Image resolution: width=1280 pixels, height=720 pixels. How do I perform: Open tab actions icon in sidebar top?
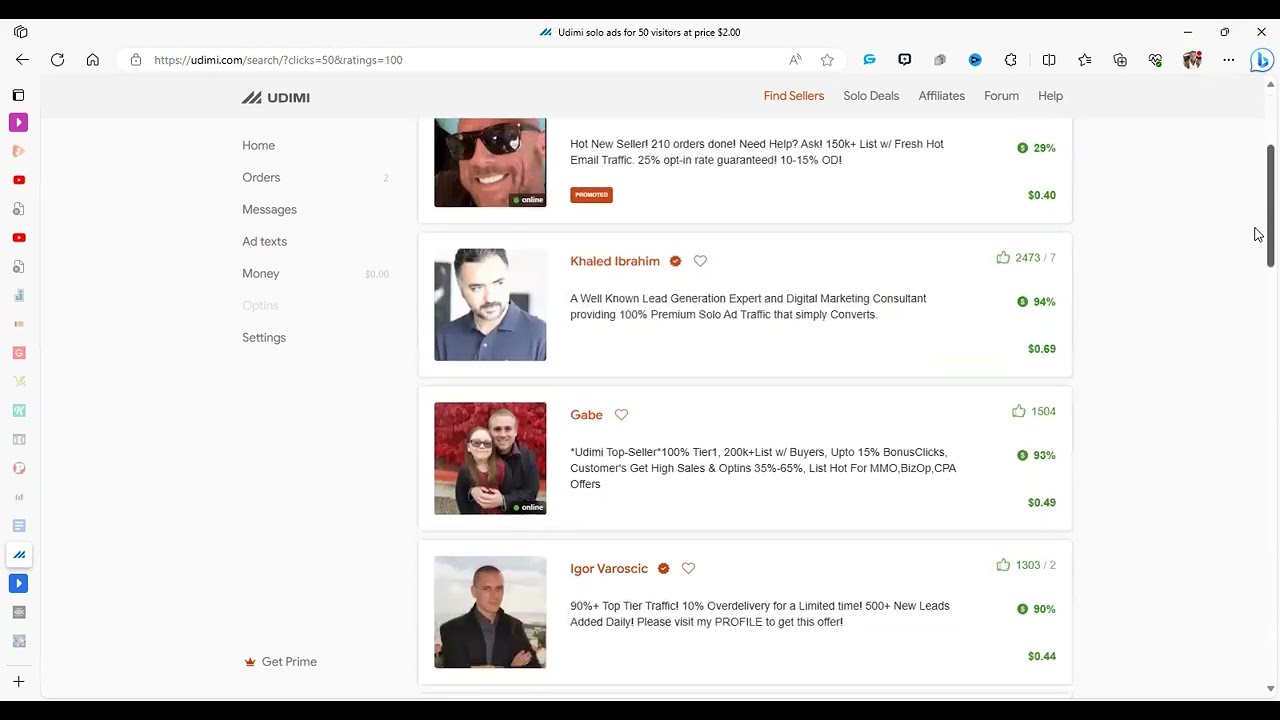tap(18, 95)
